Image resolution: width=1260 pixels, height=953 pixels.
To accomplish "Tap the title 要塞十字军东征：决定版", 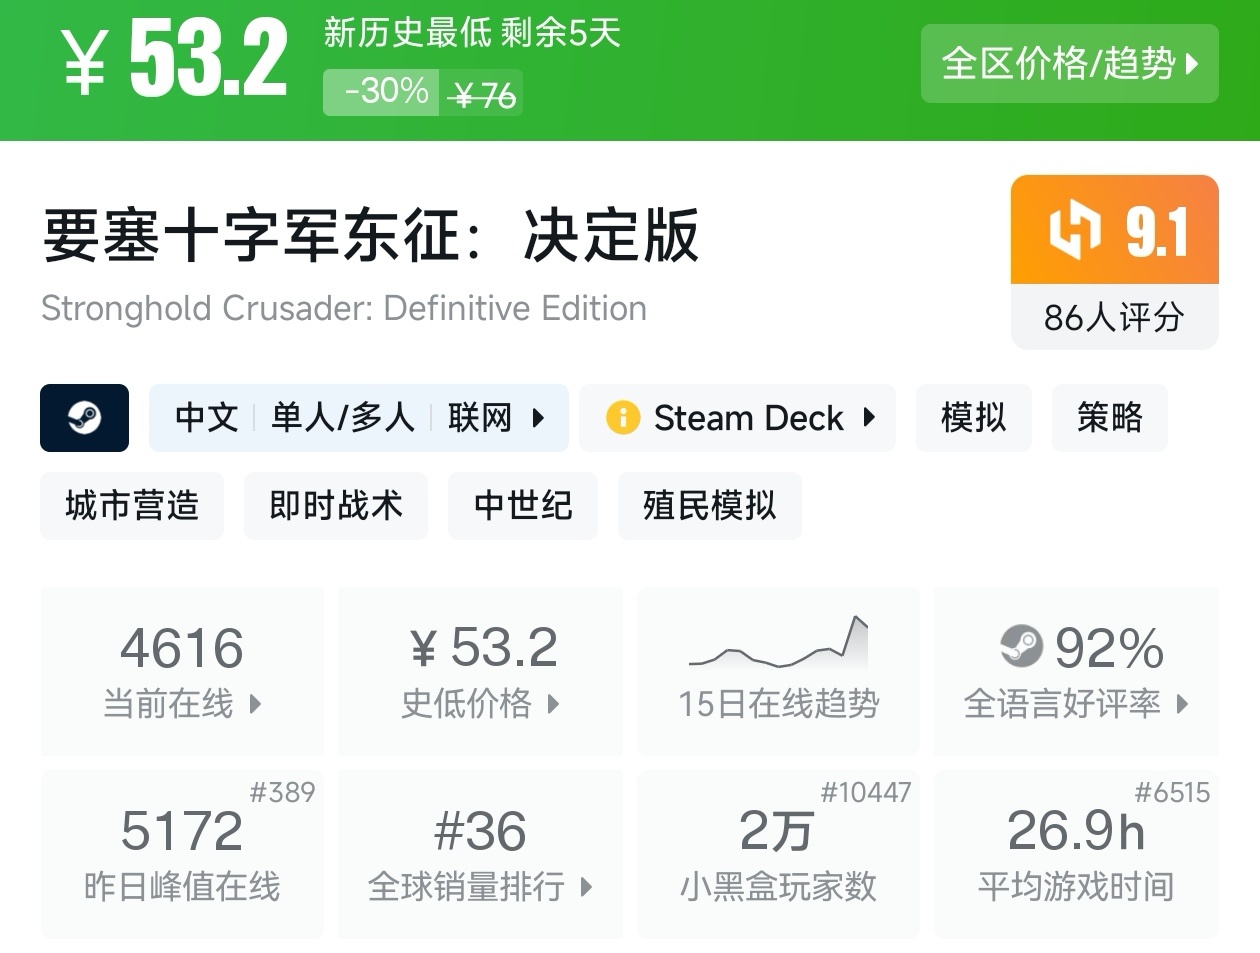I will point(370,236).
